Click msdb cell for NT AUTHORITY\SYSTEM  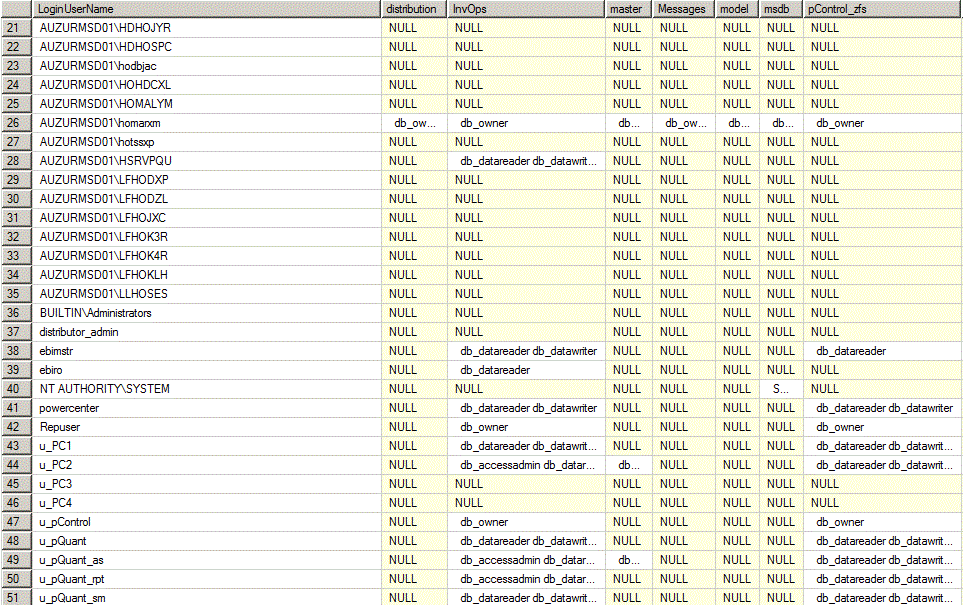tap(781, 389)
